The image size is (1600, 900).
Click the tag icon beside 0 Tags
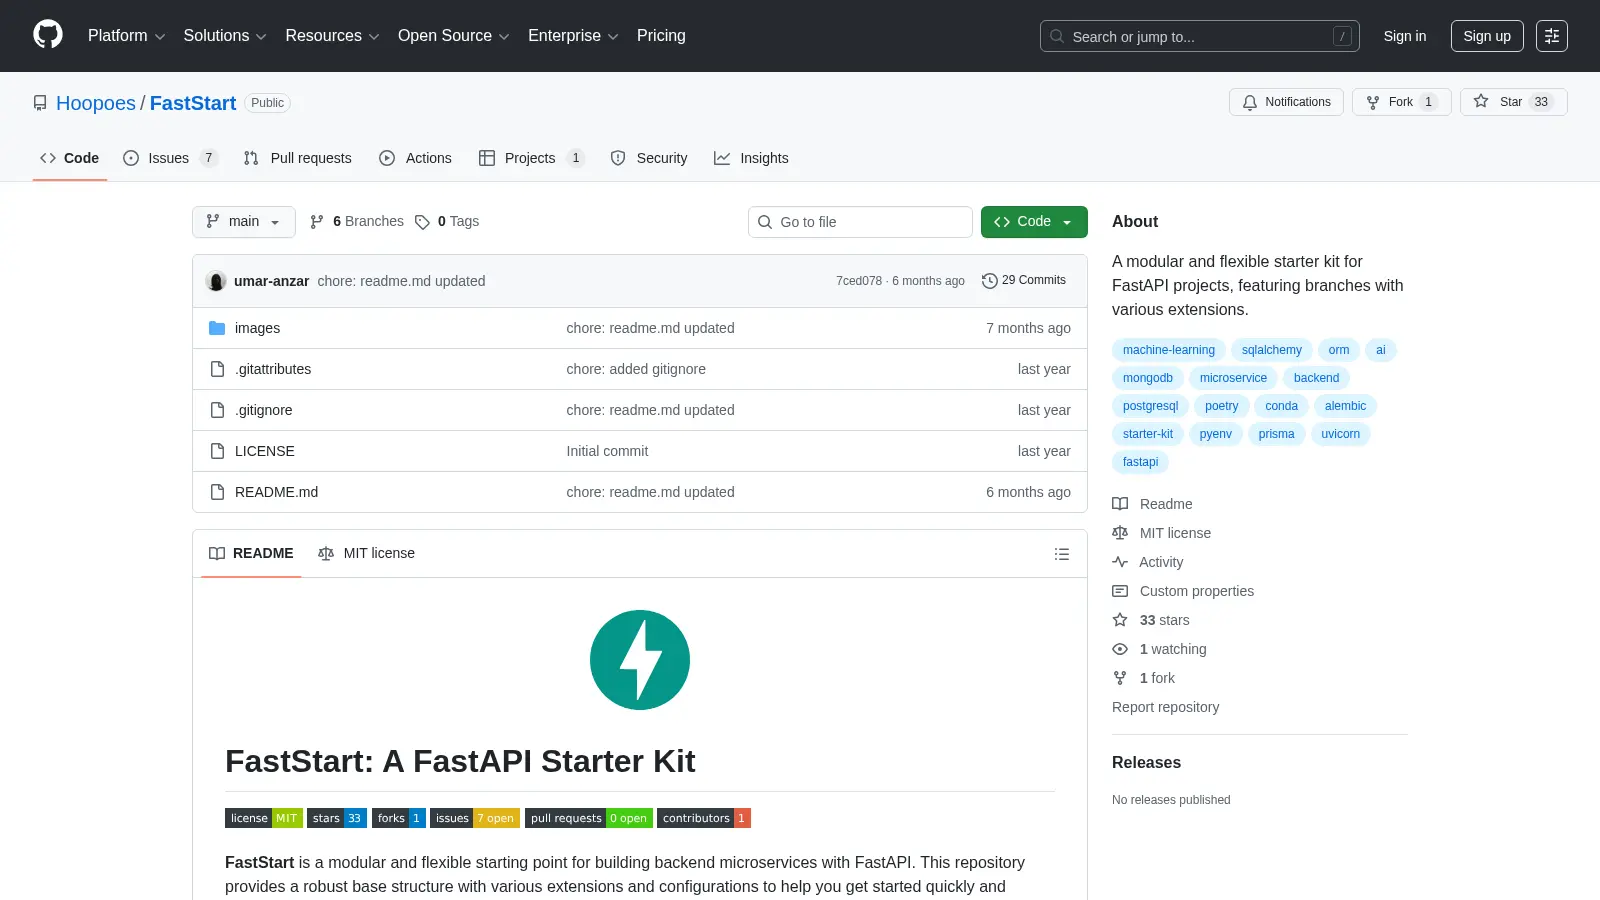pyautogui.click(x=422, y=222)
